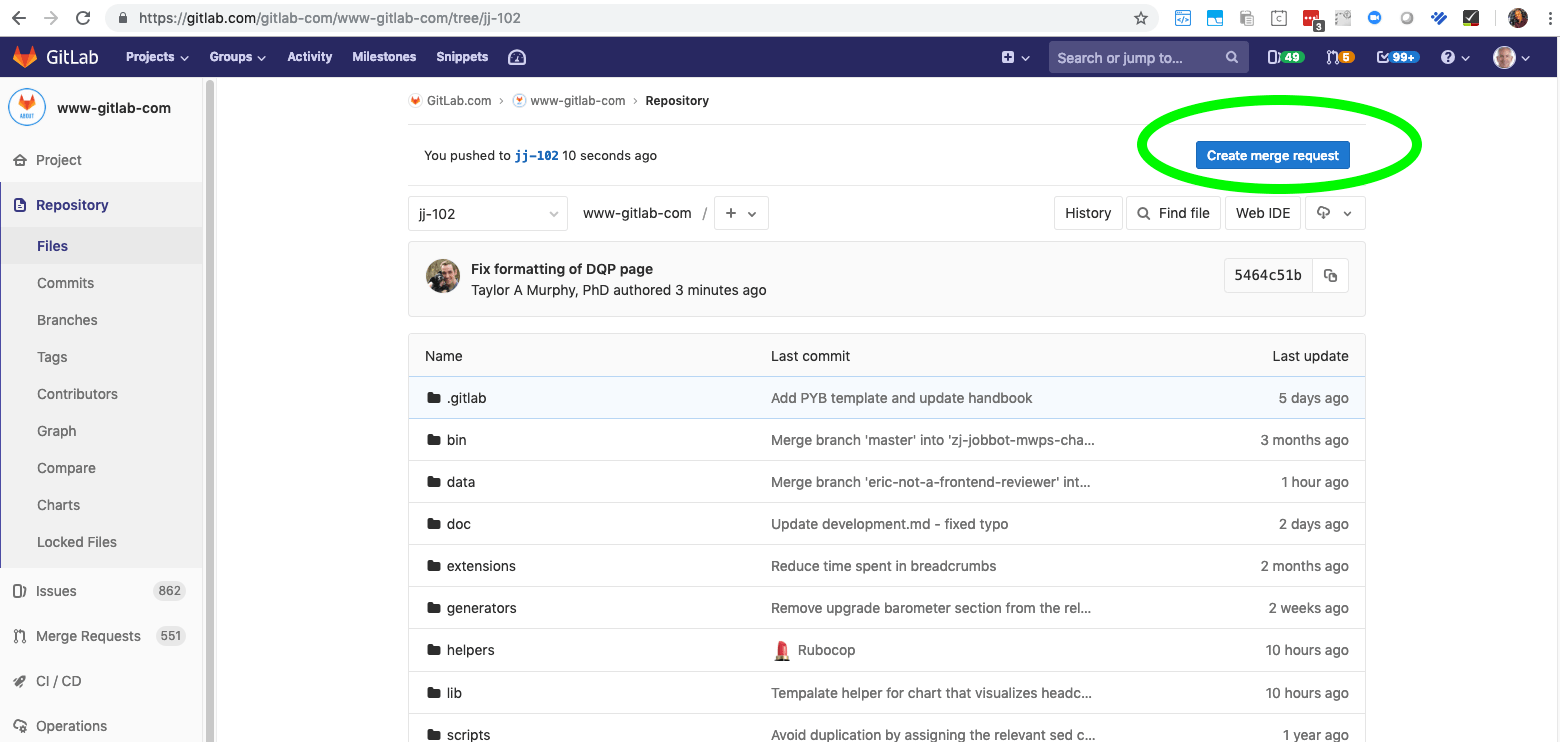This screenshot has height=742, width=1560.
Task: Go to Snippets in top navigation
Action: click(x=462, y=57)
